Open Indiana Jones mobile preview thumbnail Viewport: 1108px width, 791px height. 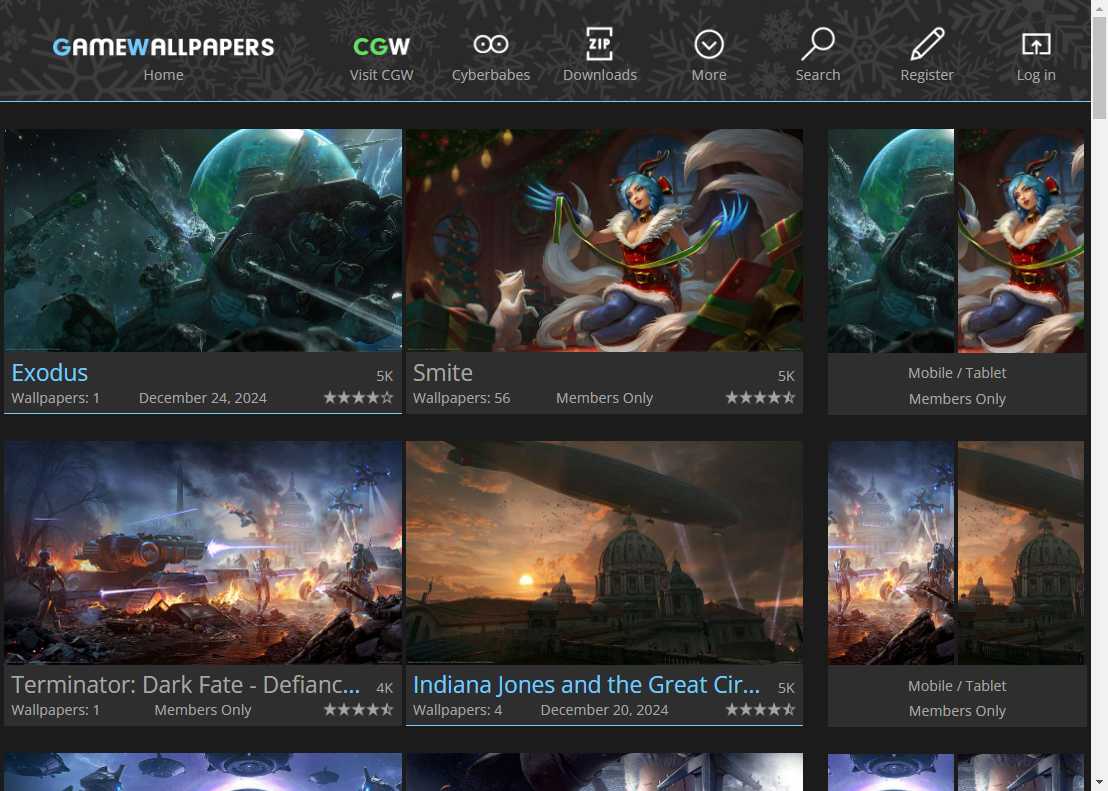[x=1021, y=553]
